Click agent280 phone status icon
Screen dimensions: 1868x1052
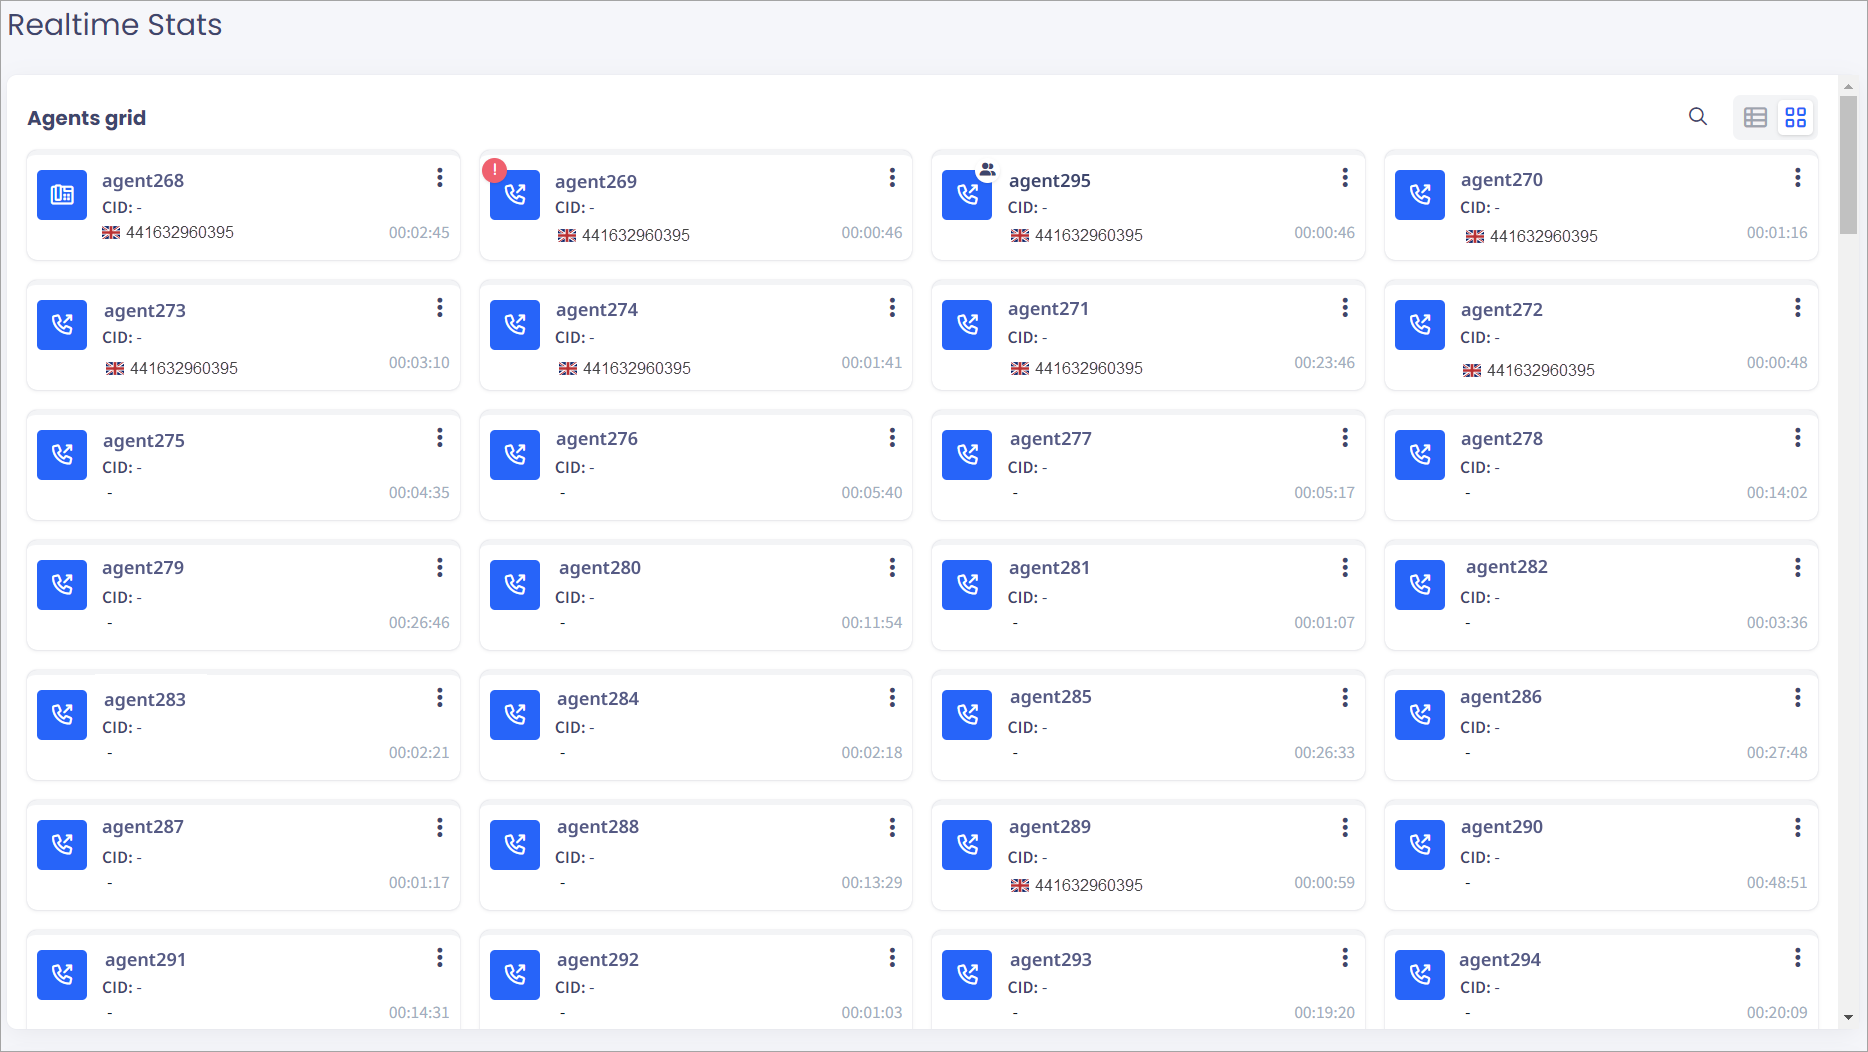[515, 585]
